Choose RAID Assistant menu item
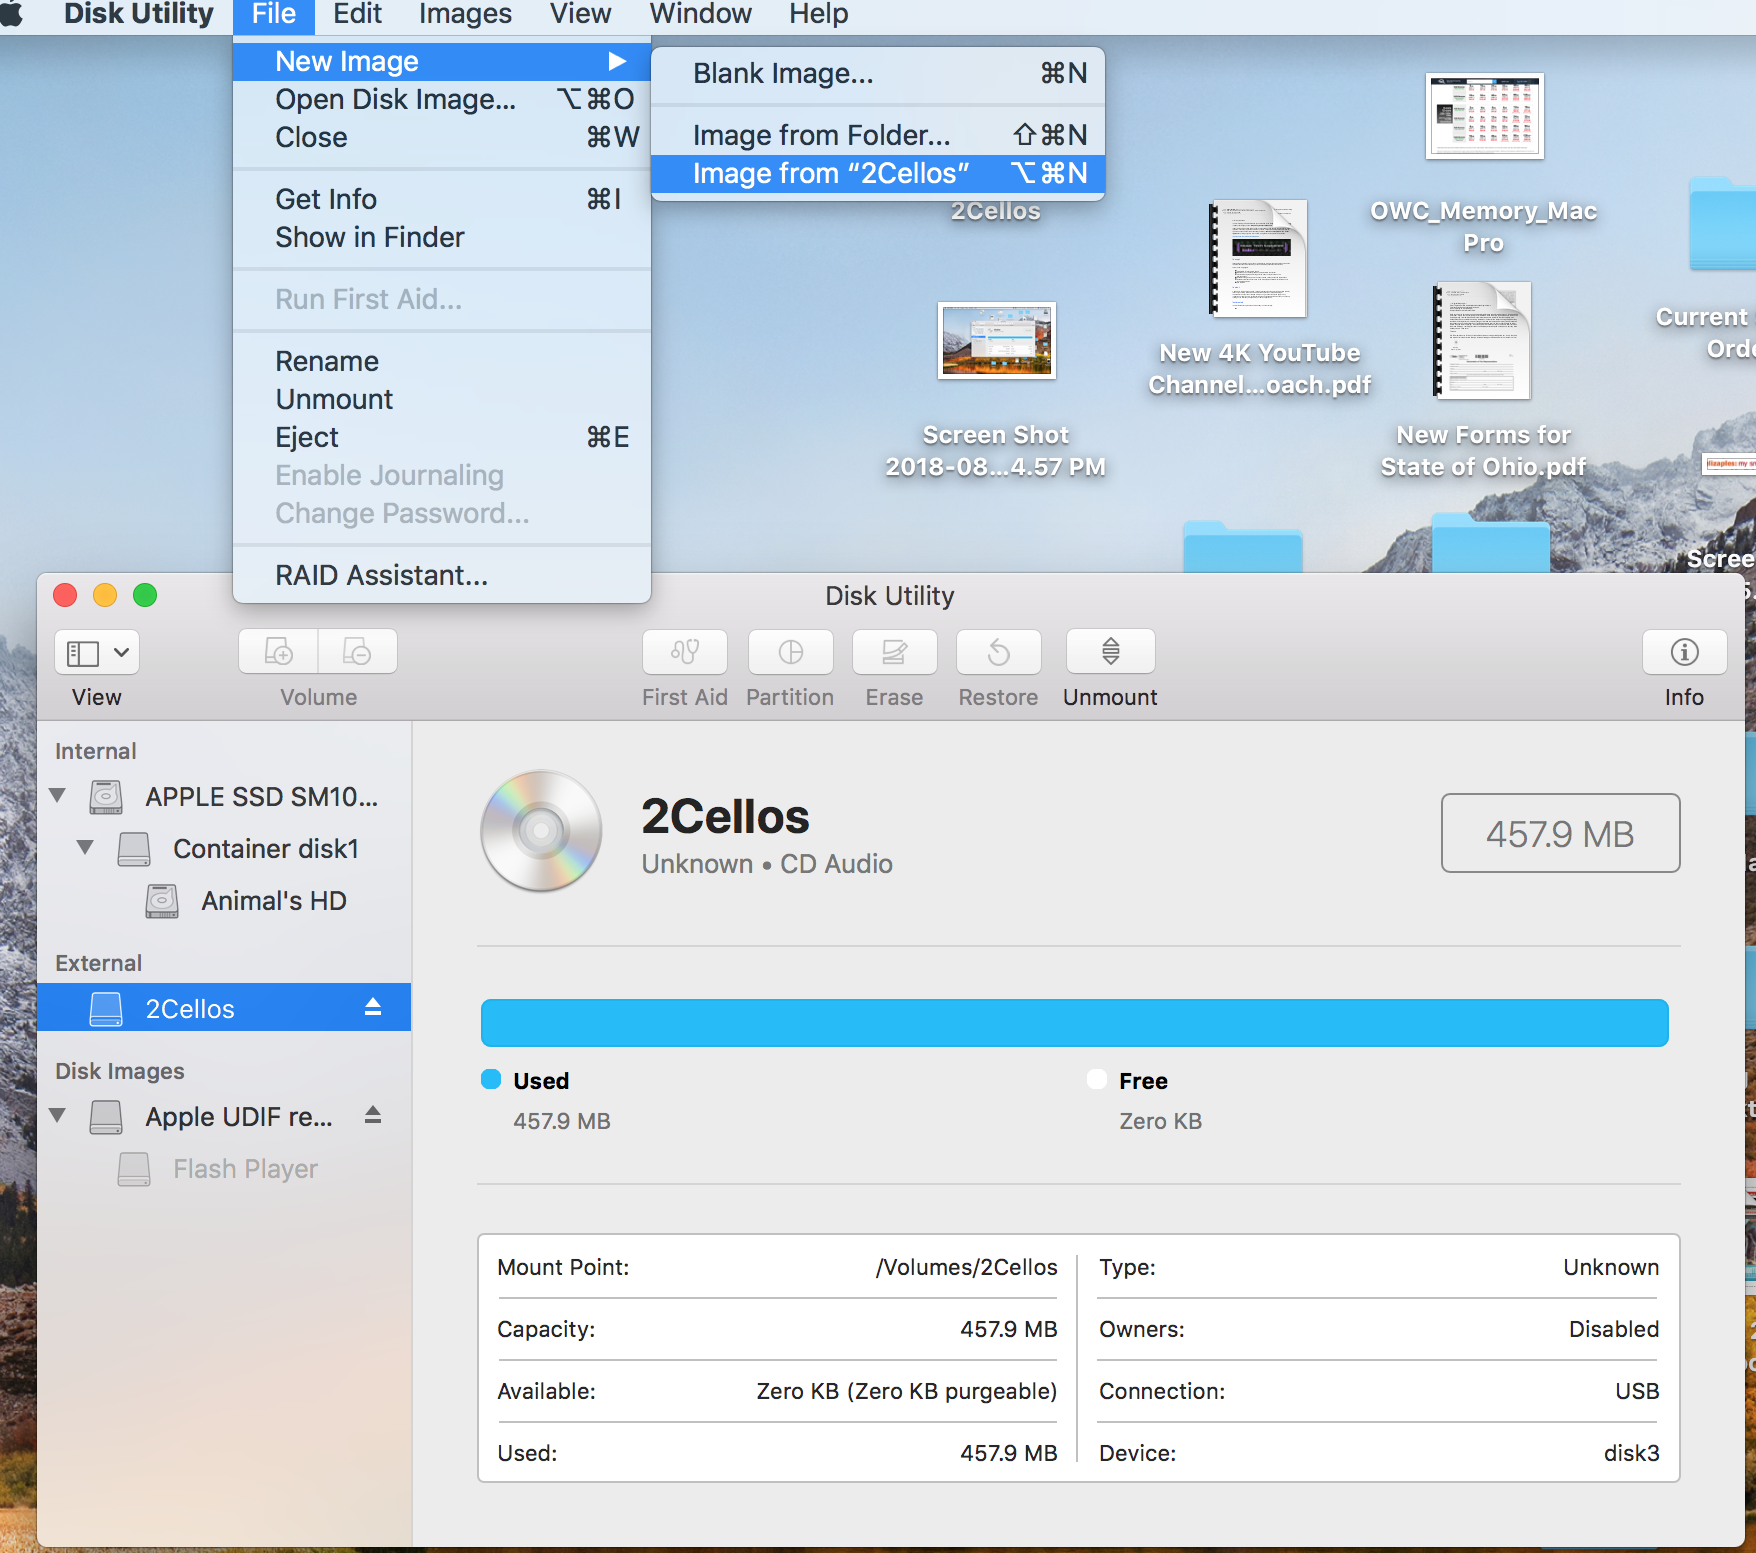1756x1553 pixels. click(x=442, y=576)
